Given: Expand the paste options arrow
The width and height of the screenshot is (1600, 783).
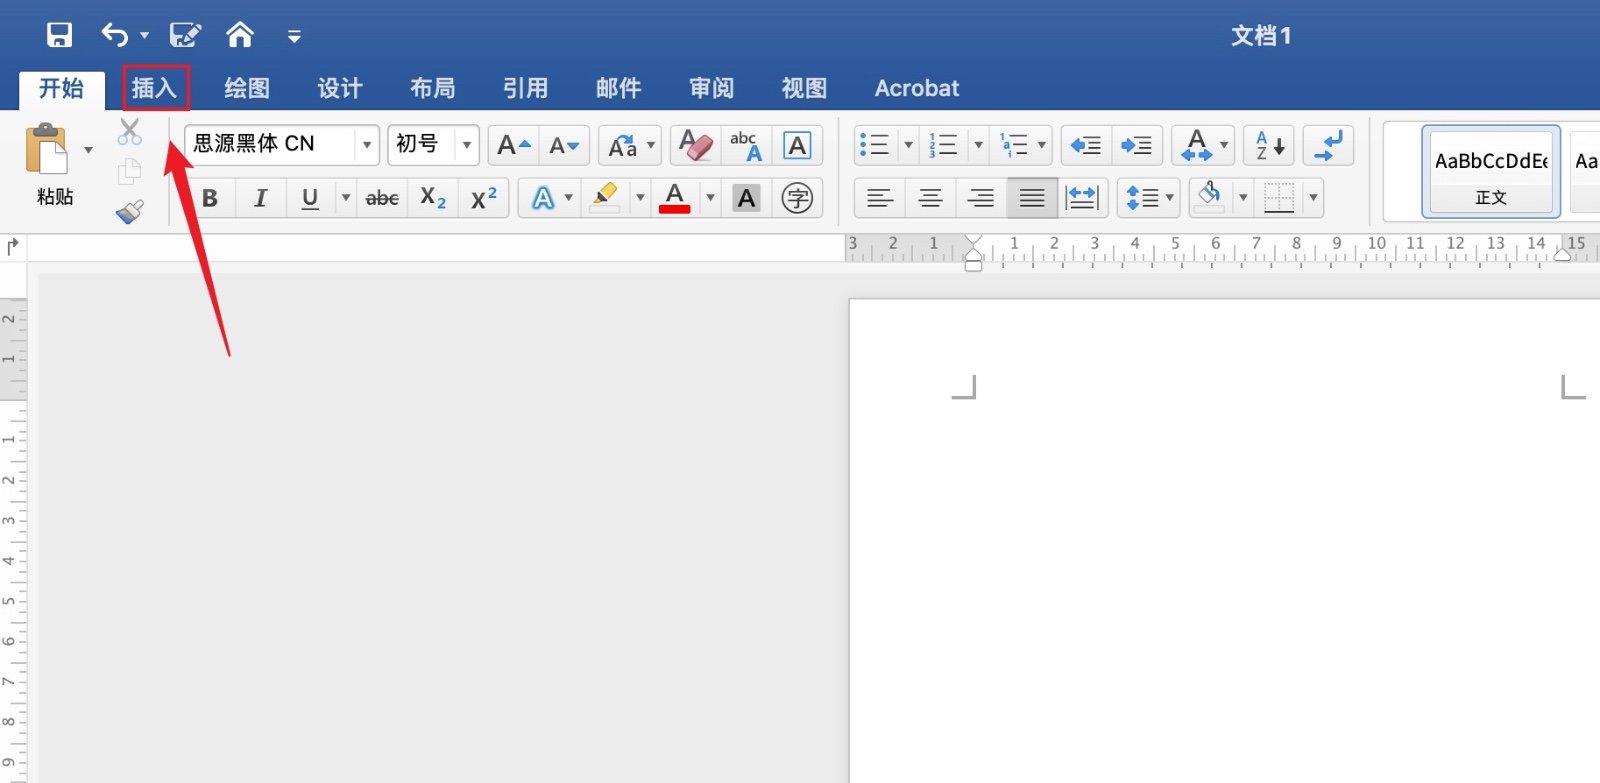Looking at the screenshot, I should (x=88, y=150).
